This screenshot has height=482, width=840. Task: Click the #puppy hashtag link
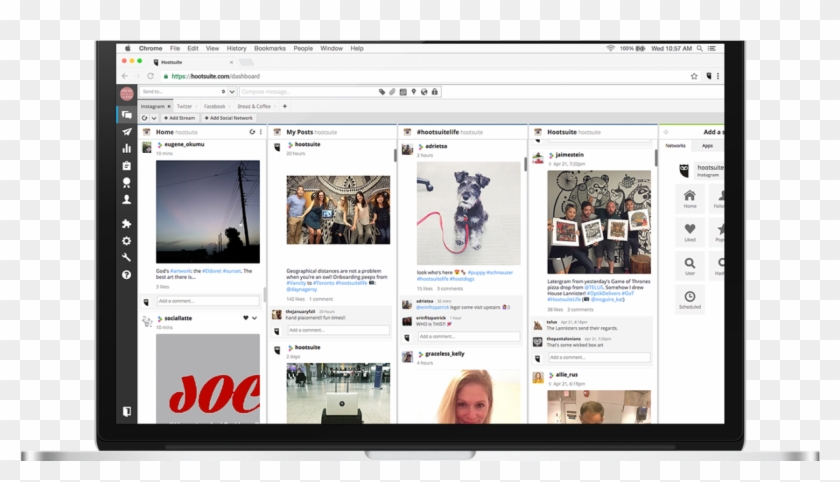pos(476,272)
